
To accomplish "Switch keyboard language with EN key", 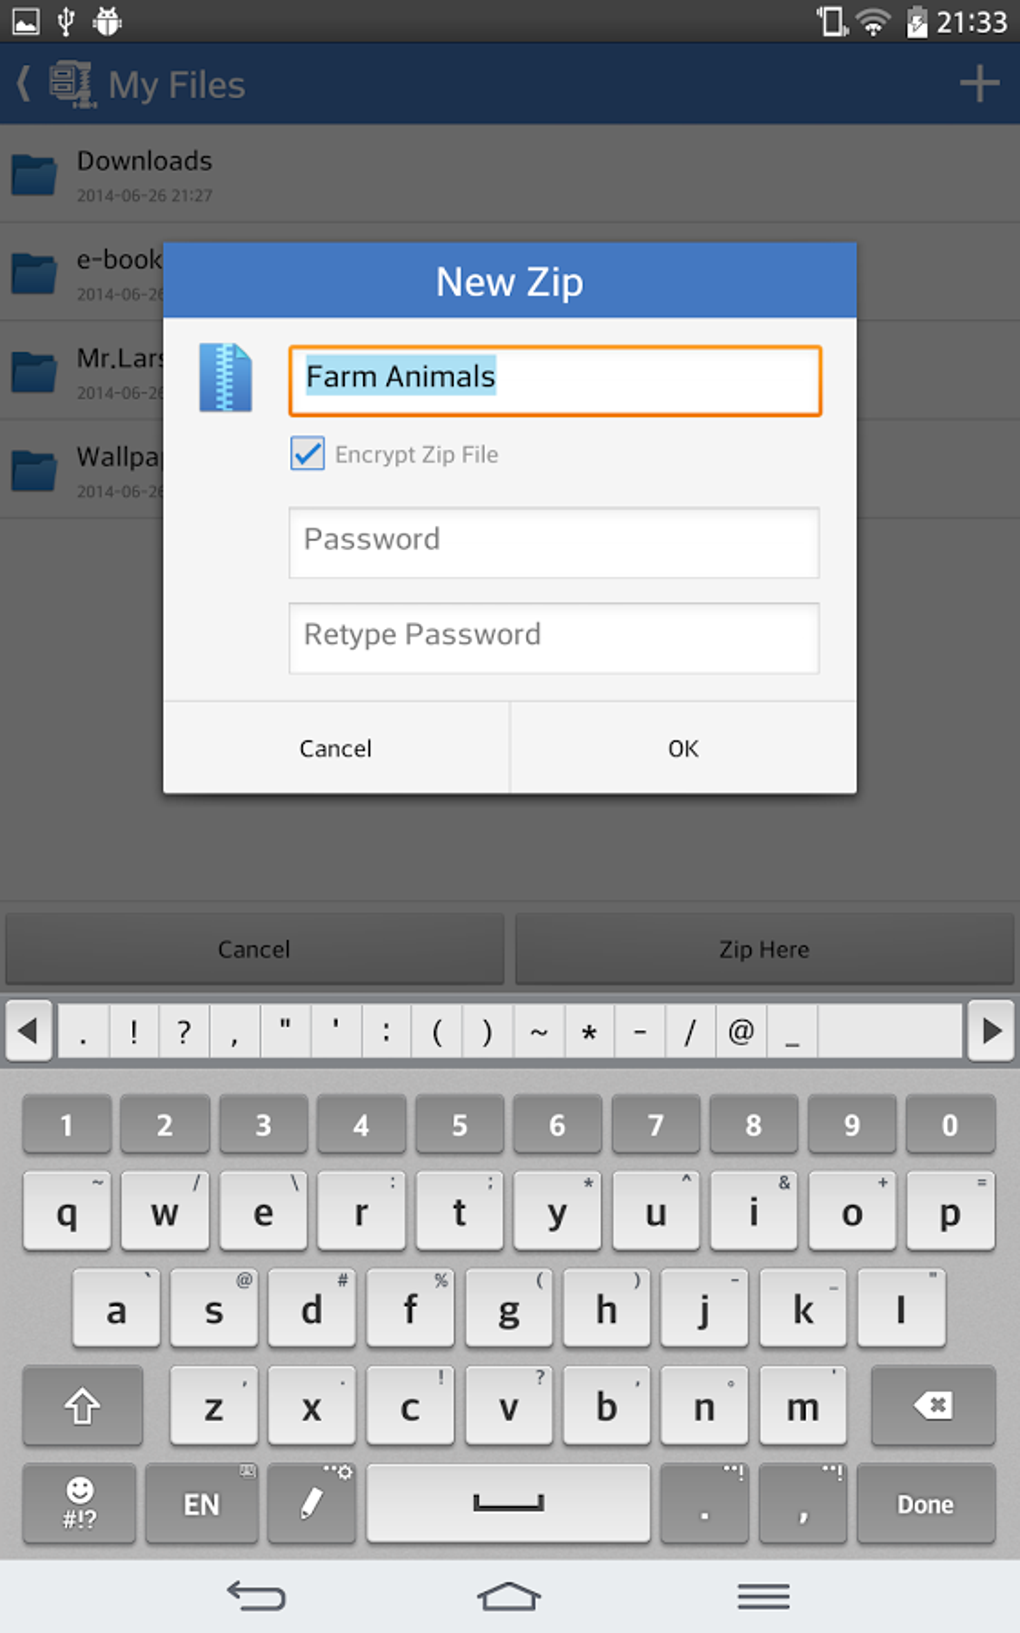I will (x=201, y=1504).
